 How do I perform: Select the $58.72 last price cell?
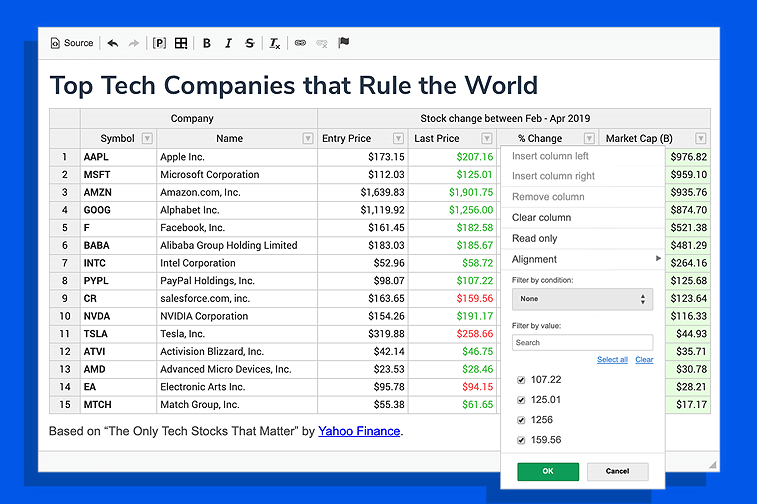click(x=452, y=263)
